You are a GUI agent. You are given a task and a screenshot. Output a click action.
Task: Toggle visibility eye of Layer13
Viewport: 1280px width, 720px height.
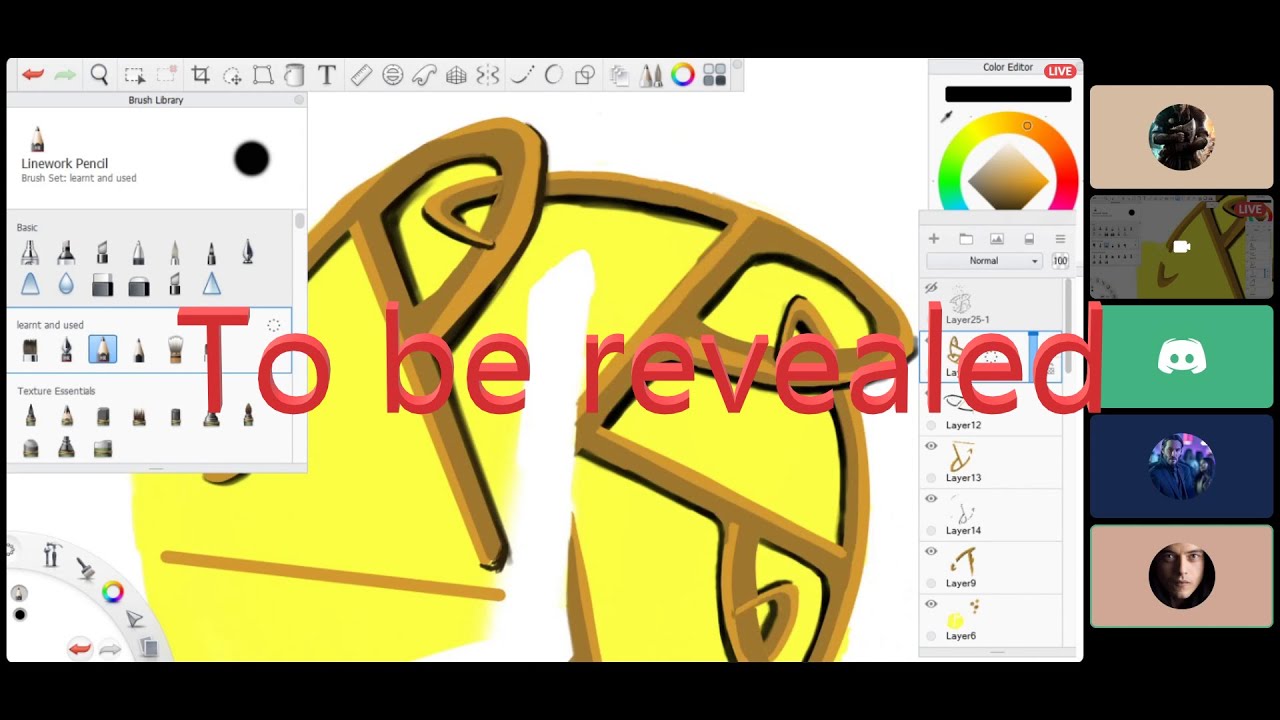click(931, 446)
